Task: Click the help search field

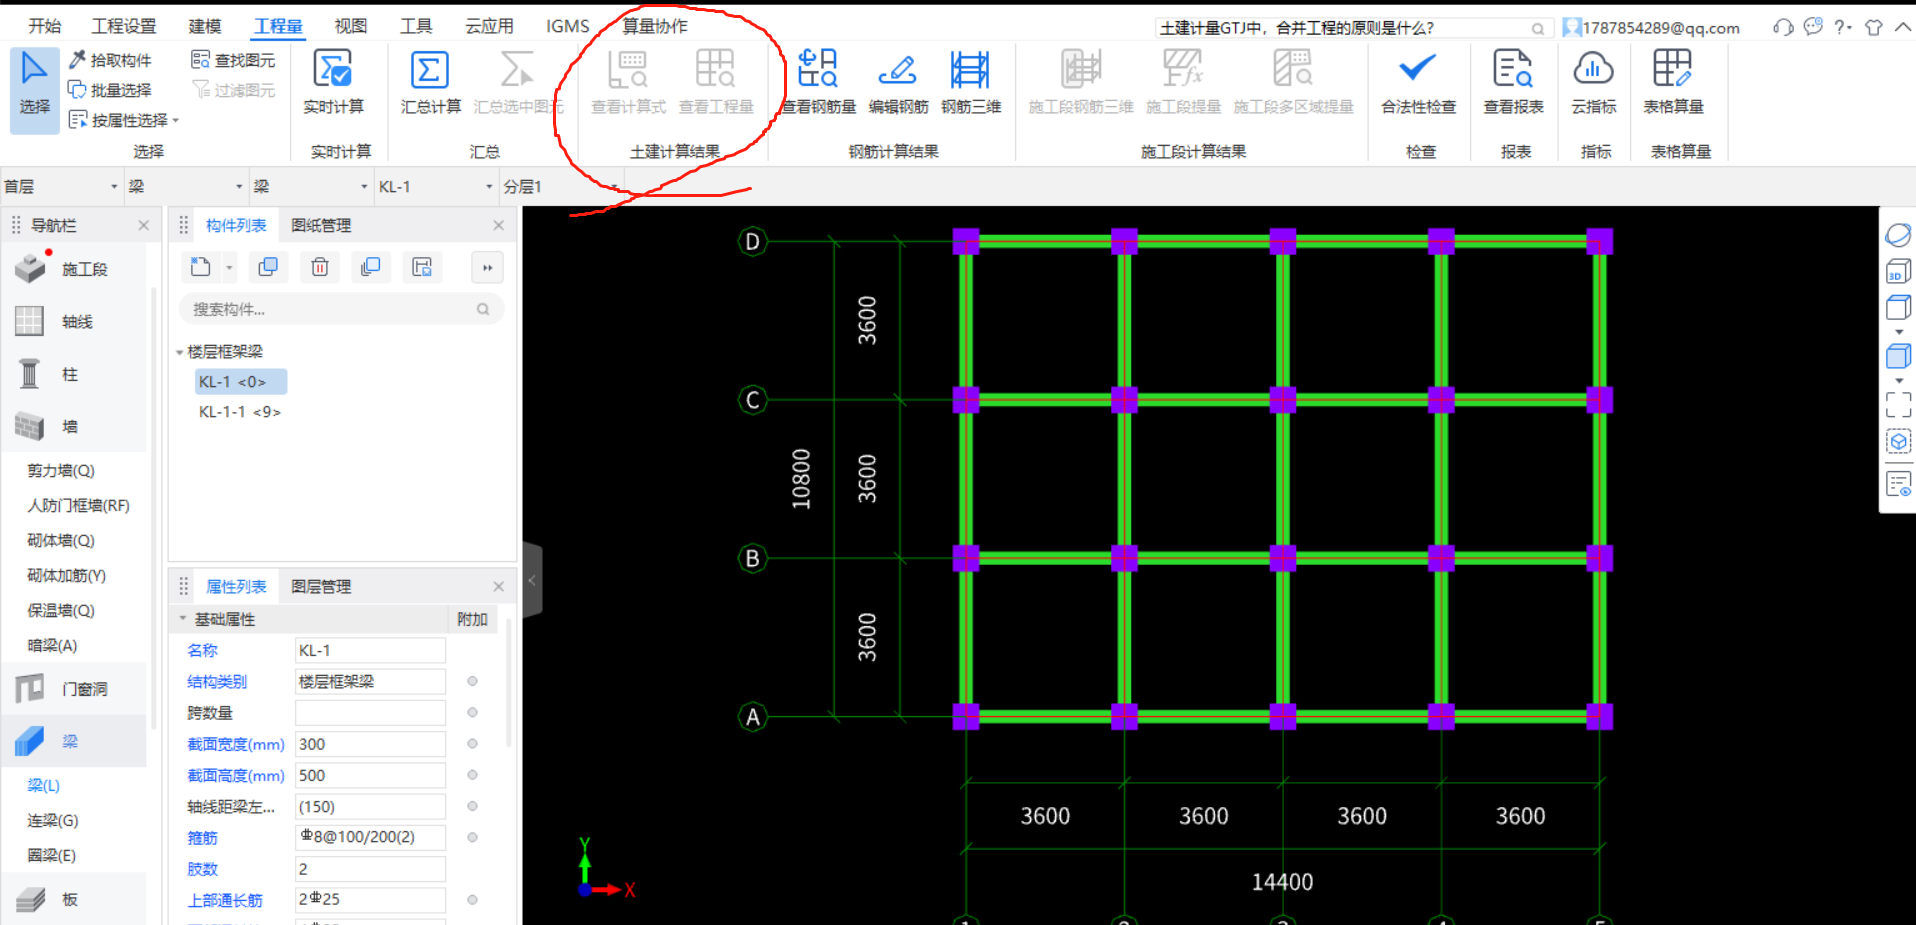Action: [x=1352, y=28]
